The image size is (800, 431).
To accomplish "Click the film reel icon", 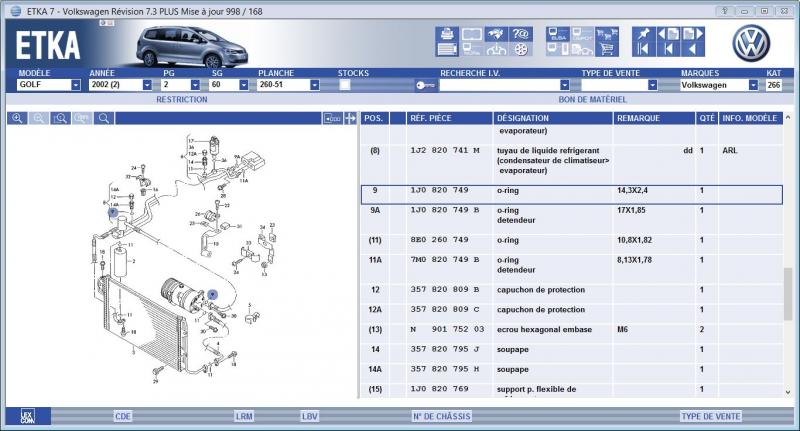I will click(520, 49).
